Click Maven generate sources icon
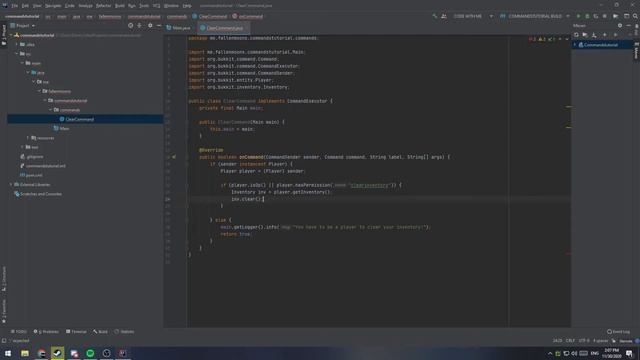Screen dimensions: 640x360 coord(585,35)
